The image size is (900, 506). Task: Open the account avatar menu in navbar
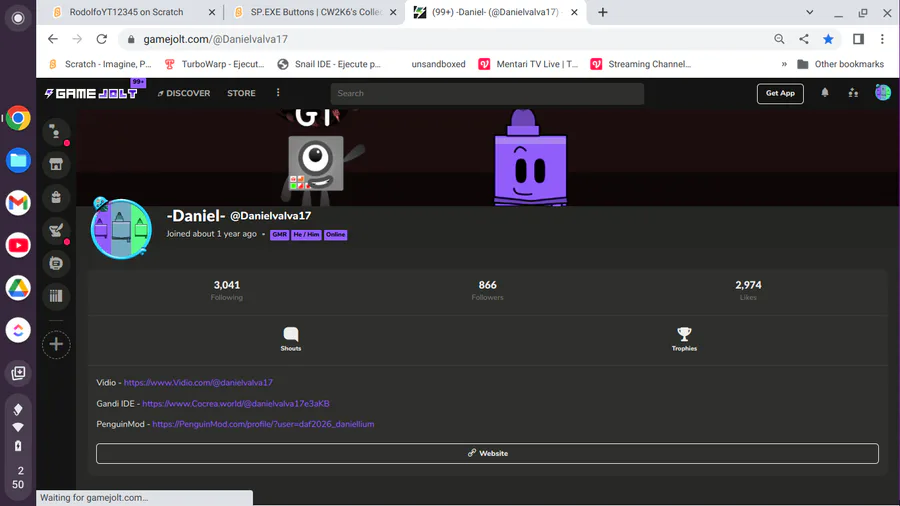883,92
